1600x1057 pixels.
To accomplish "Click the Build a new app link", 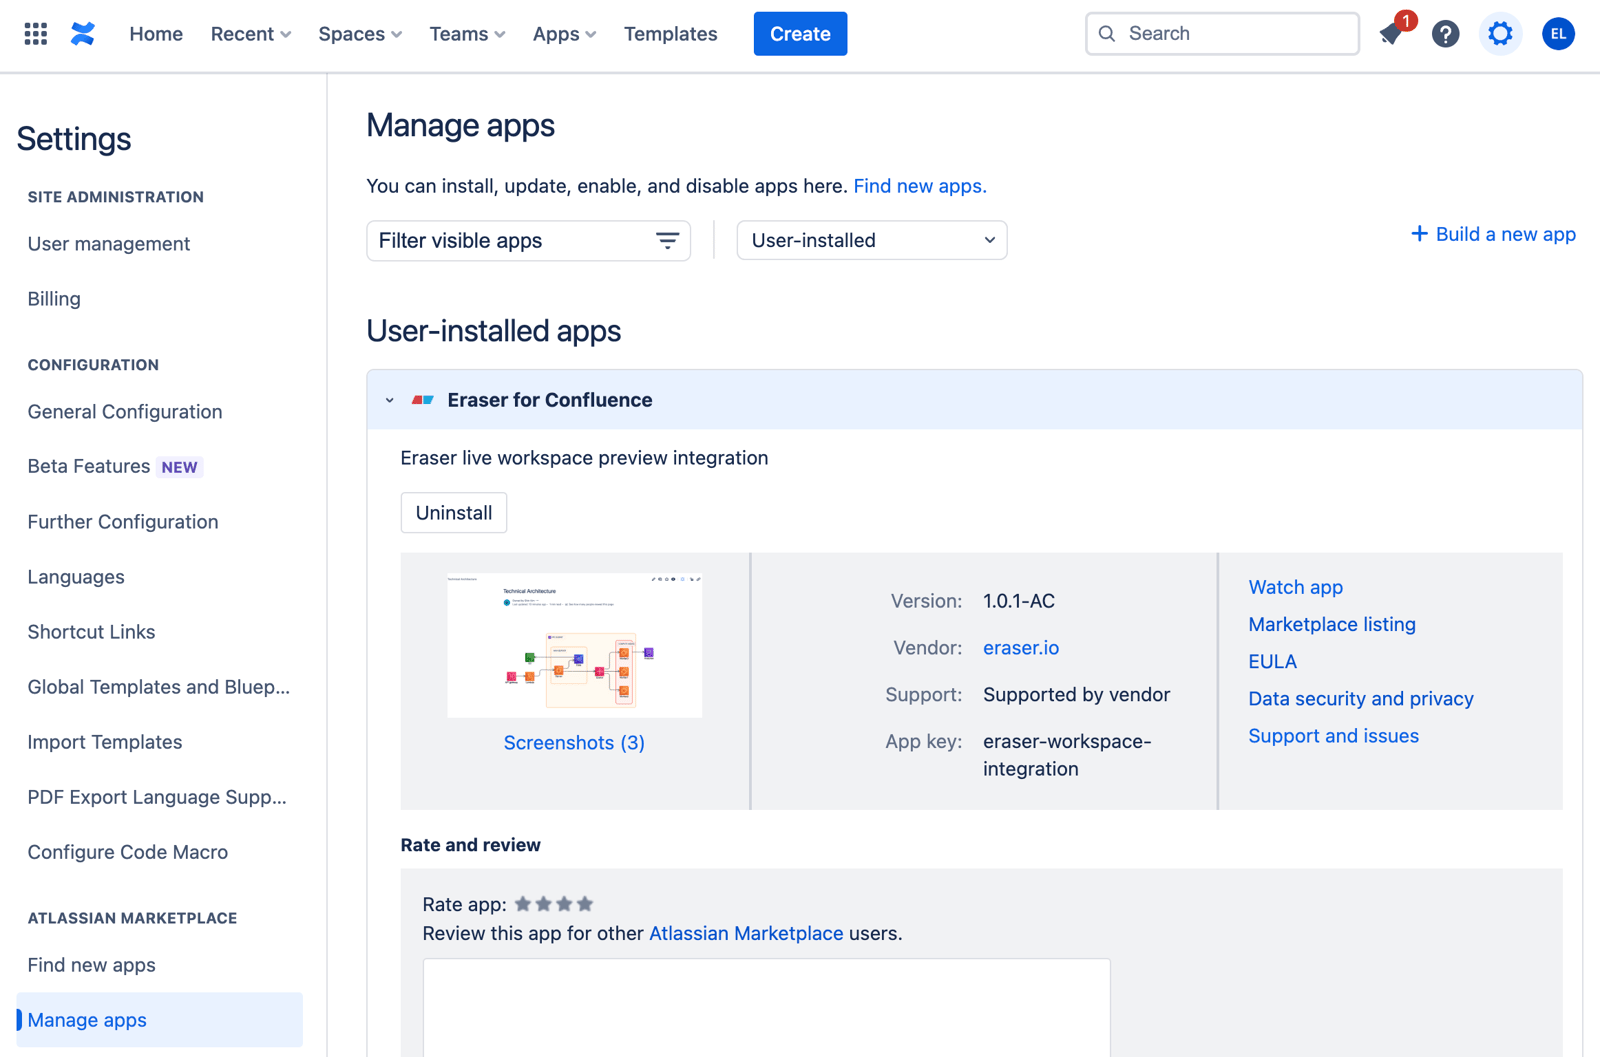I will [1505, 234].
